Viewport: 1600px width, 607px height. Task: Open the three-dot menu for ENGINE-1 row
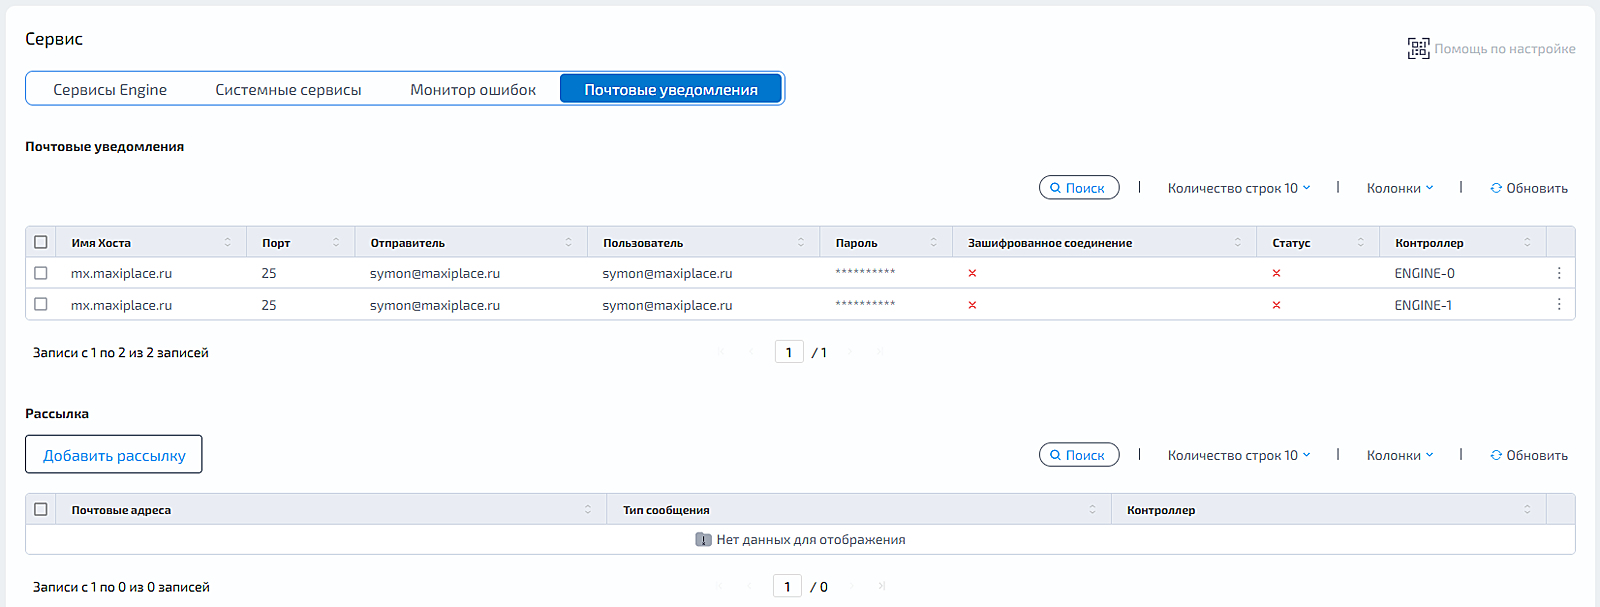pyautogui.click(x=1559, y=304)
